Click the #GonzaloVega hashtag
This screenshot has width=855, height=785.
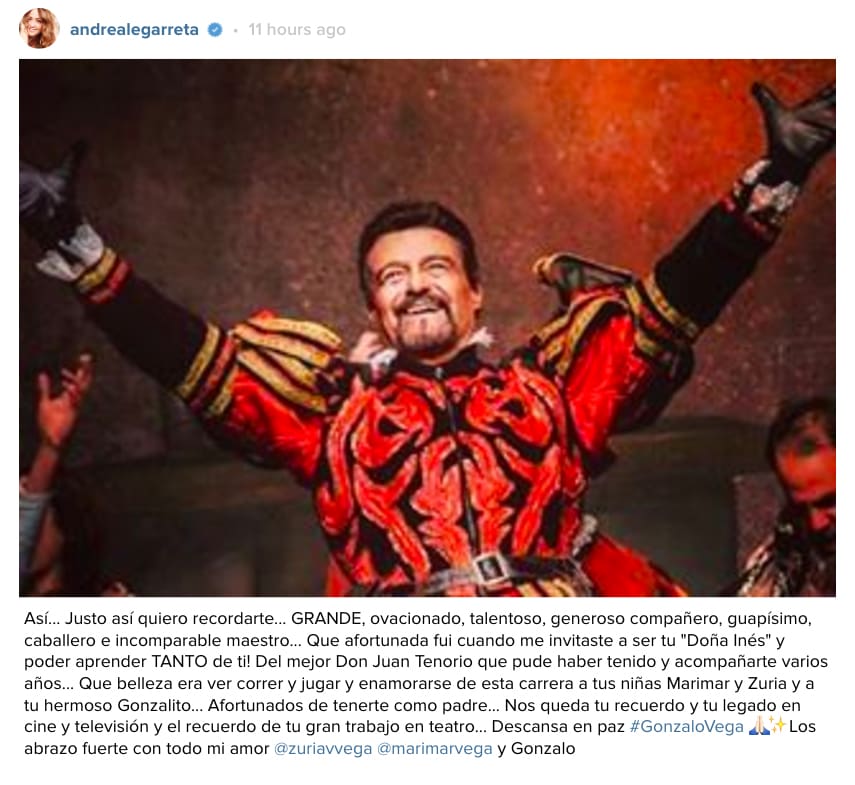[687, 727]
